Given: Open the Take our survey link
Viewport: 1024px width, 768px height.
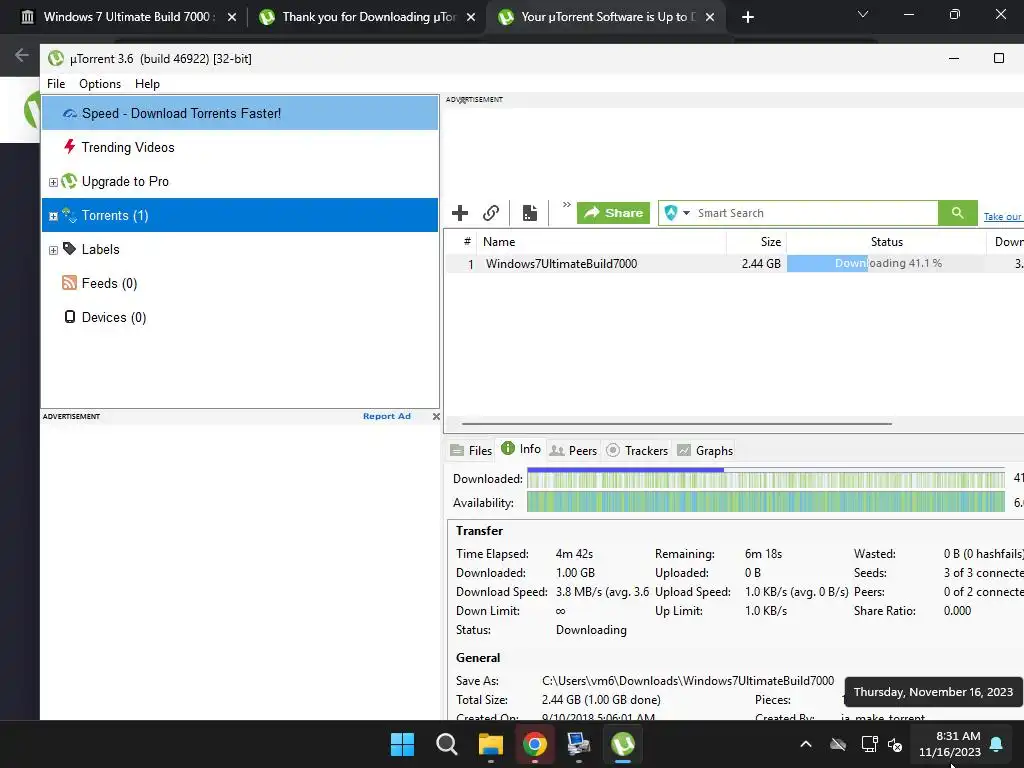Looking at the screenshot, I should [x=1003, y=216].
